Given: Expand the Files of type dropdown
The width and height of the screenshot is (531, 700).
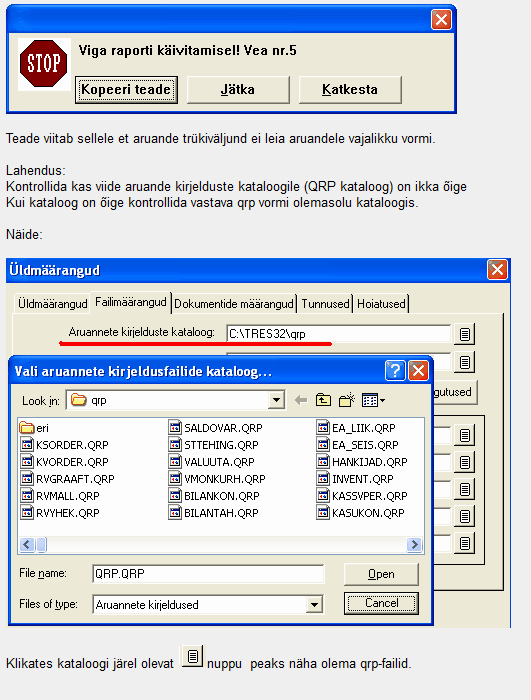Looking at the screenshot, I should pyautogui.click(x=314, y=604).
